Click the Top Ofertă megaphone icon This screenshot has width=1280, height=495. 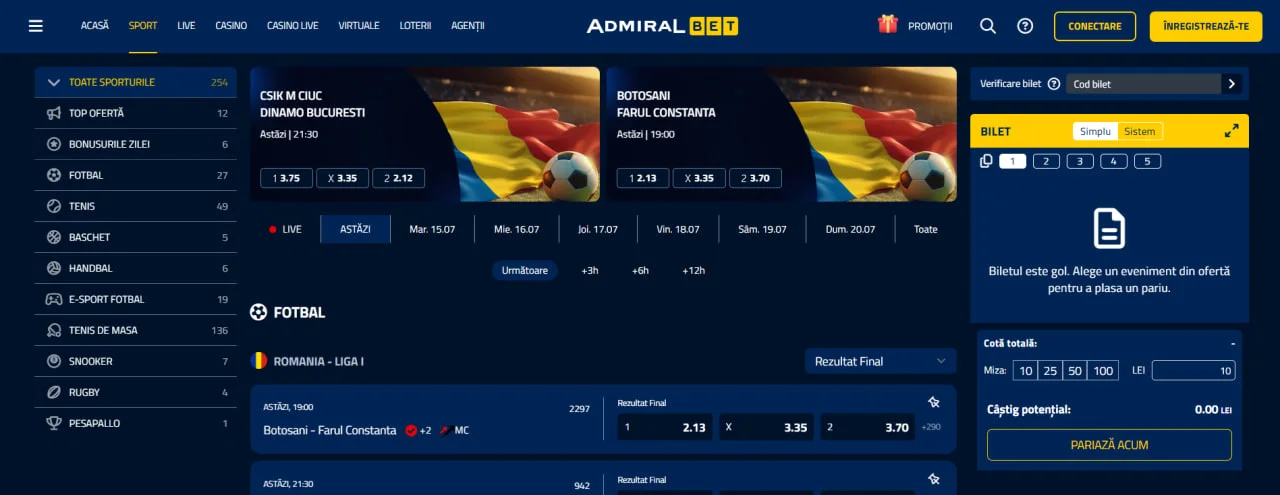pyautogui.click(x=54, y=113)
